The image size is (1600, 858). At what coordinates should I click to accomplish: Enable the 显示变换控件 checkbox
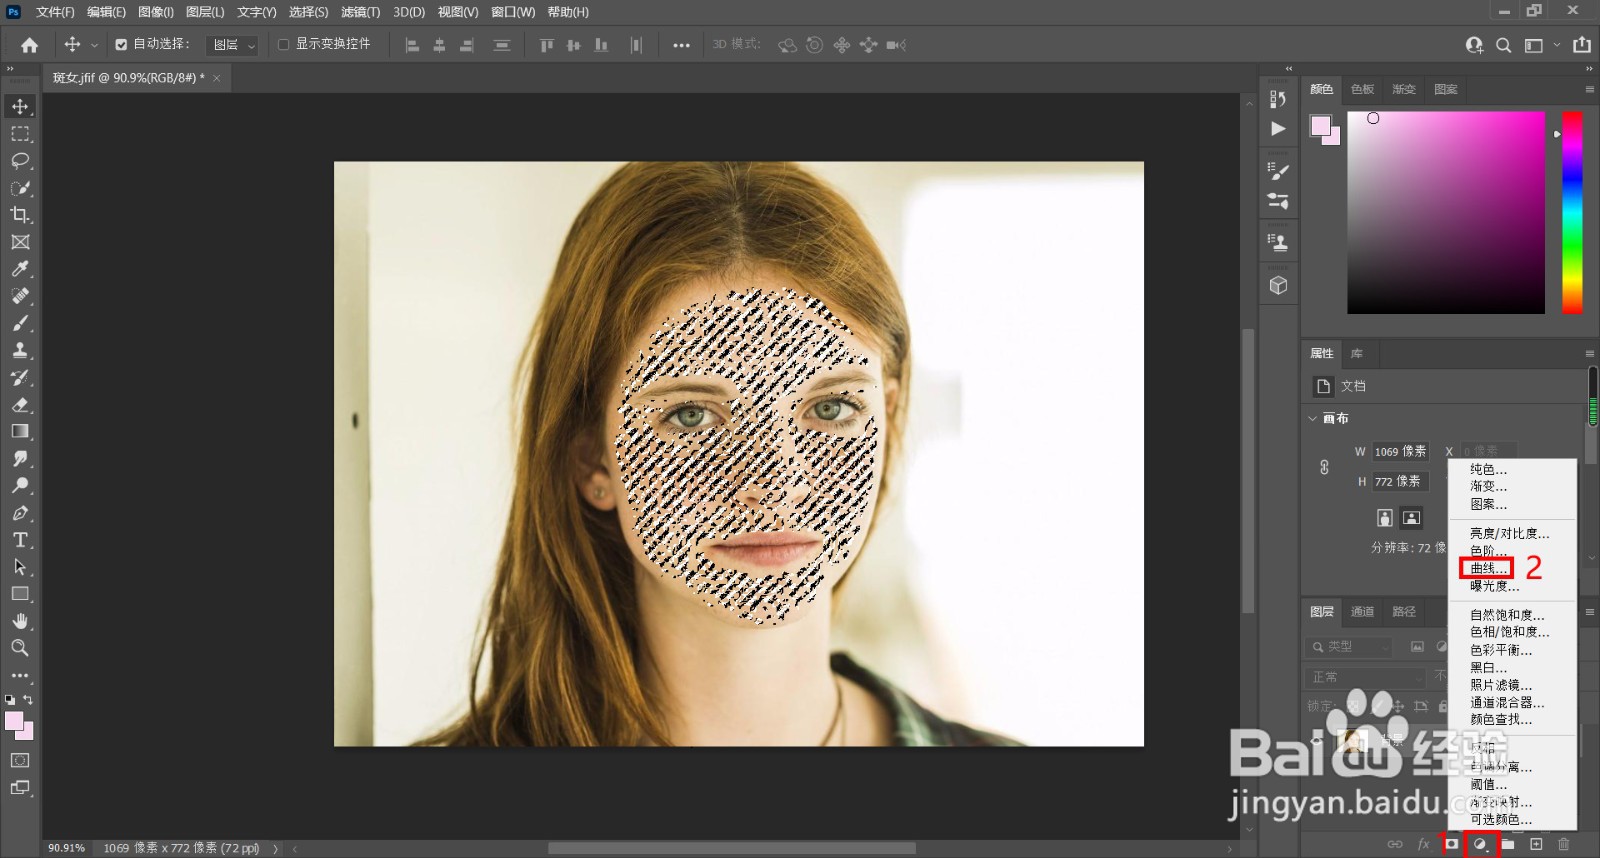pyautogui.click(x=283, y=45)
